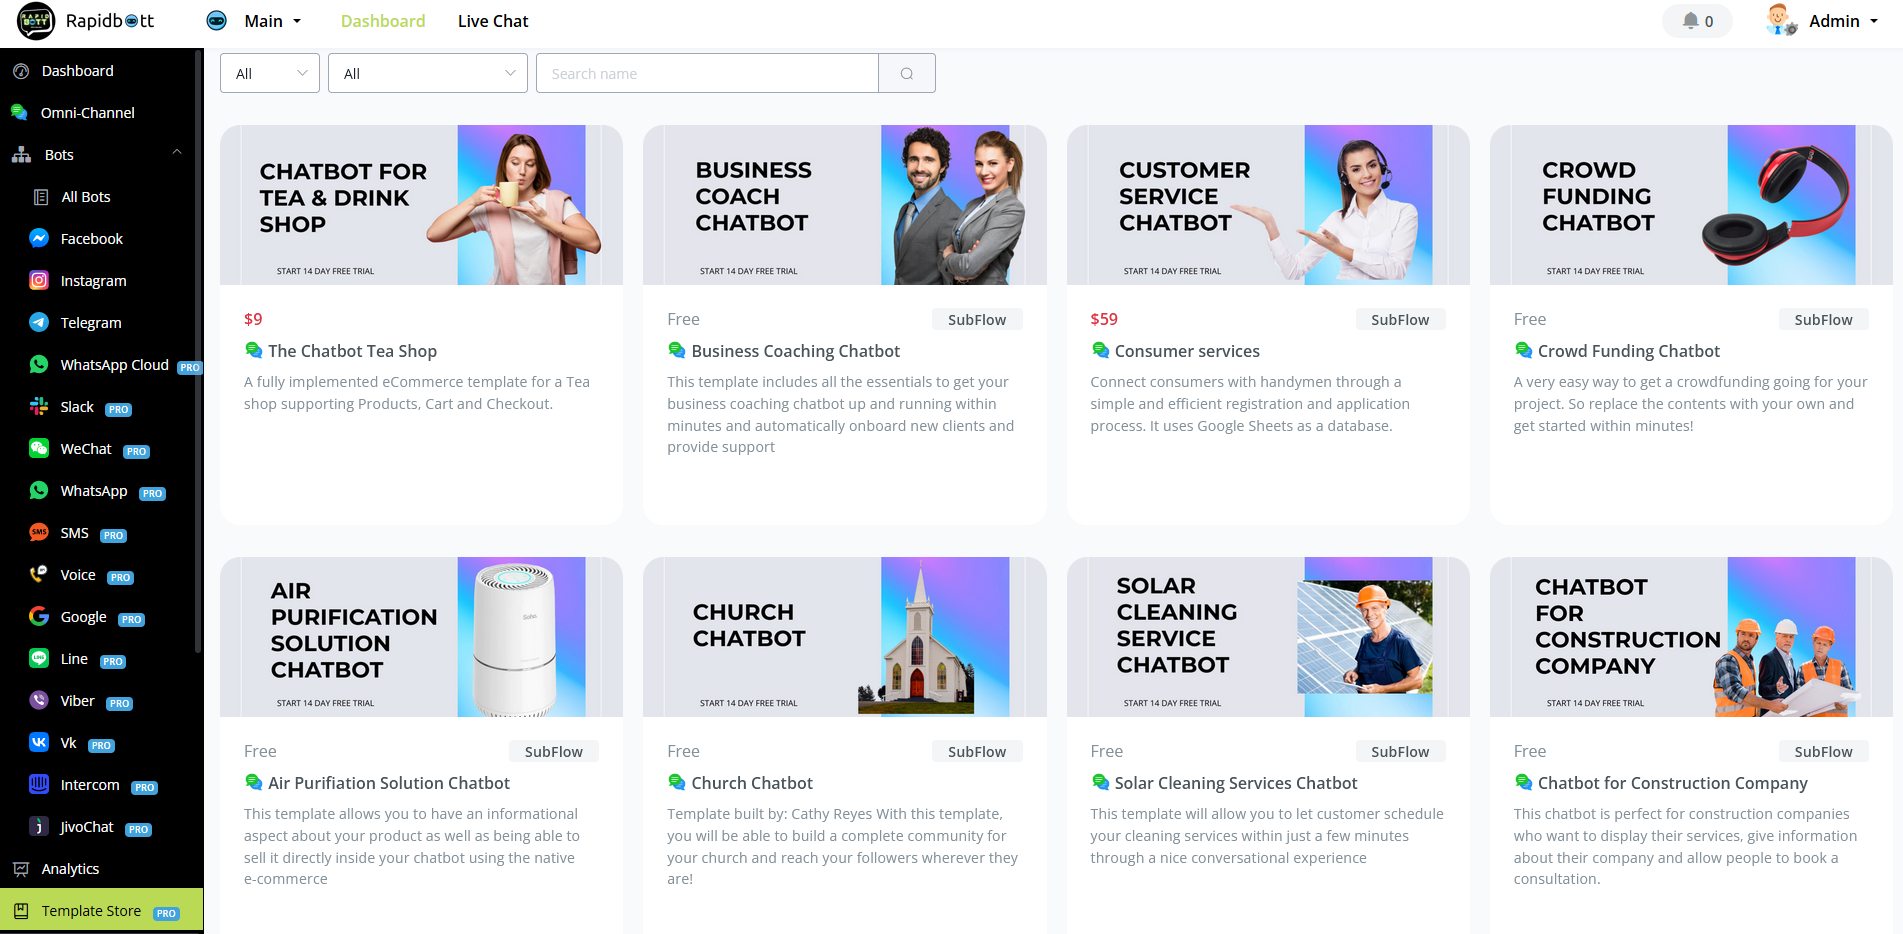Click the Vk icon in sidebar
Viewport: 1903px width, 934px height.
[39, 743]
